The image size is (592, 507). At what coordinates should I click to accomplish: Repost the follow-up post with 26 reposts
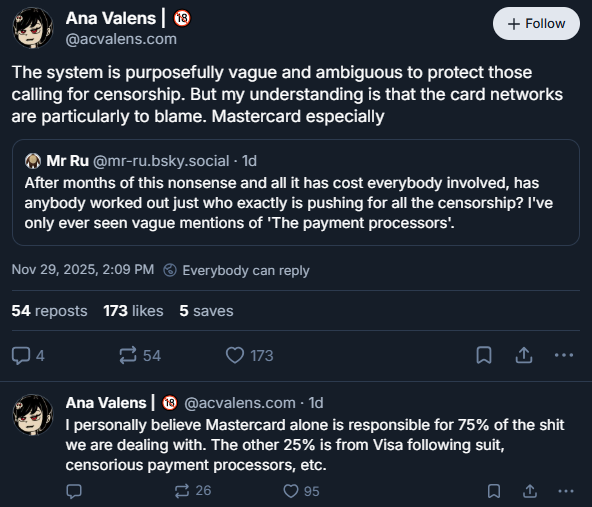coord(182,491)
